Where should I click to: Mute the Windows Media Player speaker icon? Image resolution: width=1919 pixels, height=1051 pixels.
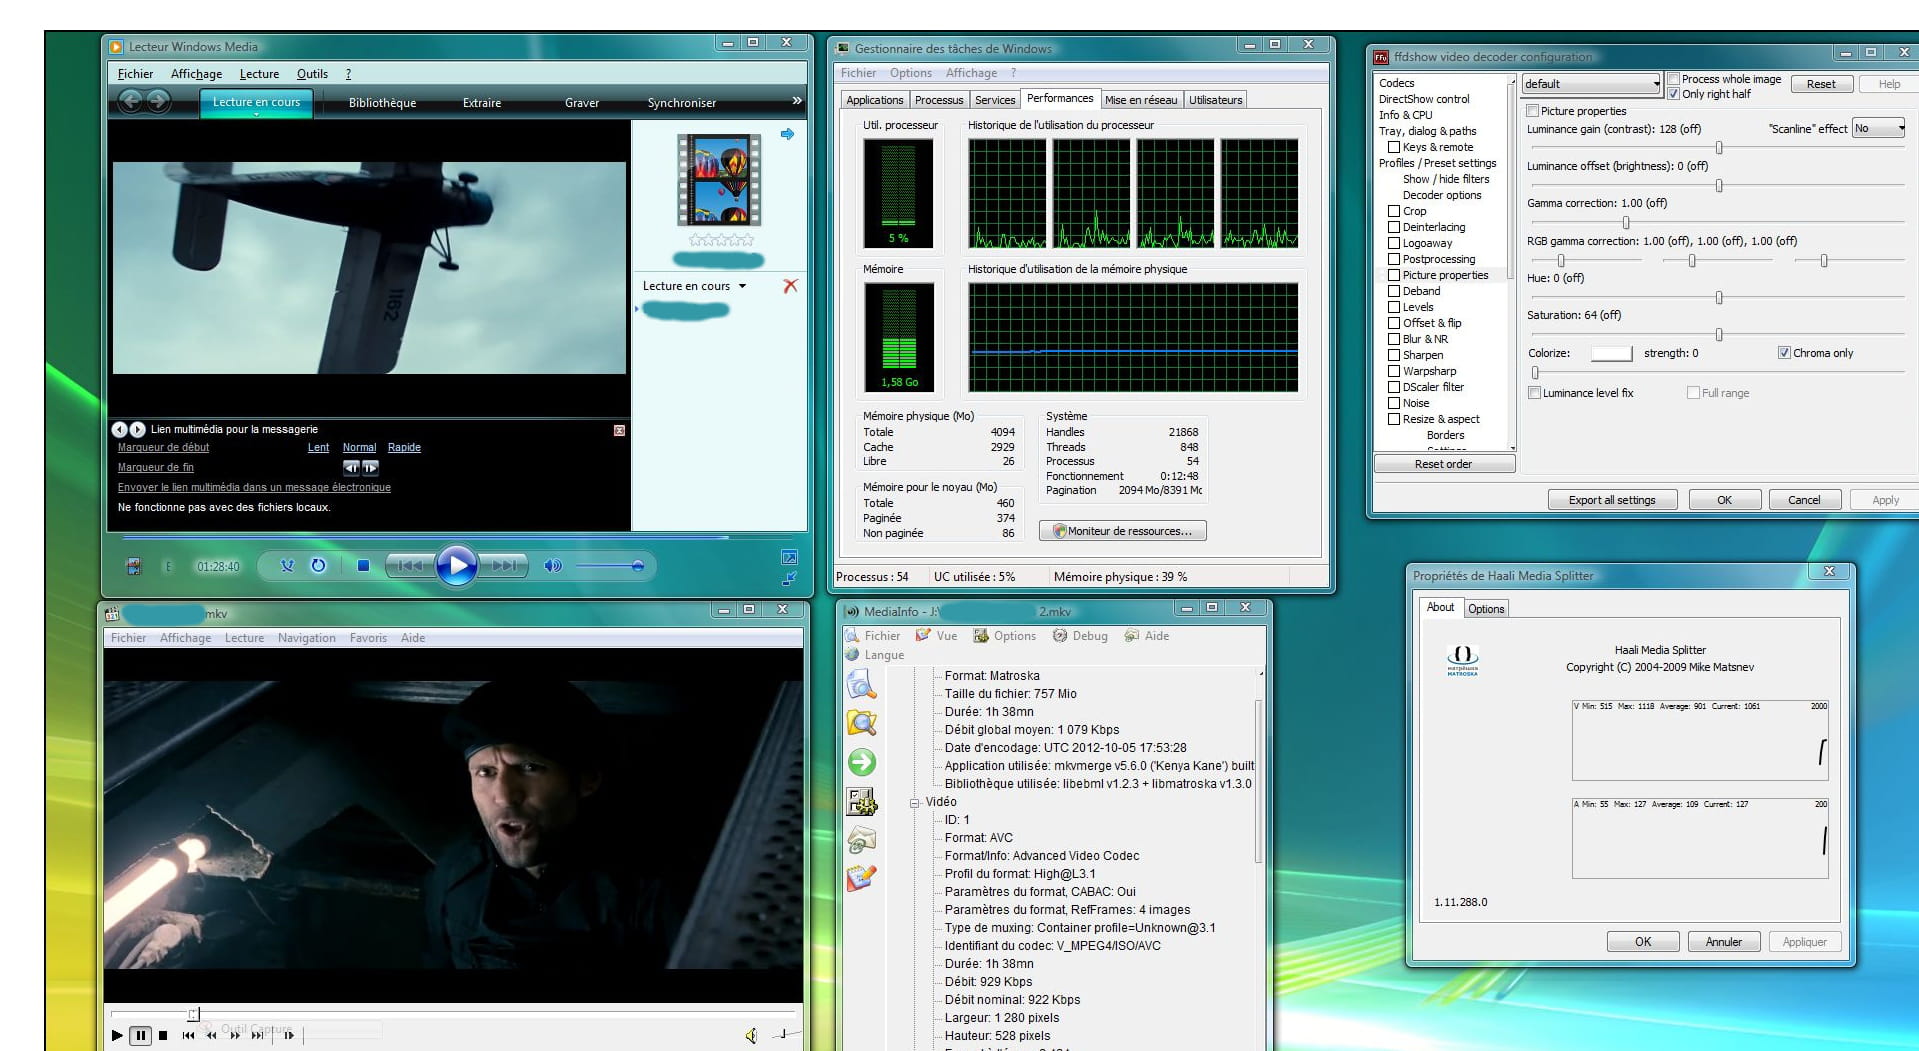coord(552,566)
